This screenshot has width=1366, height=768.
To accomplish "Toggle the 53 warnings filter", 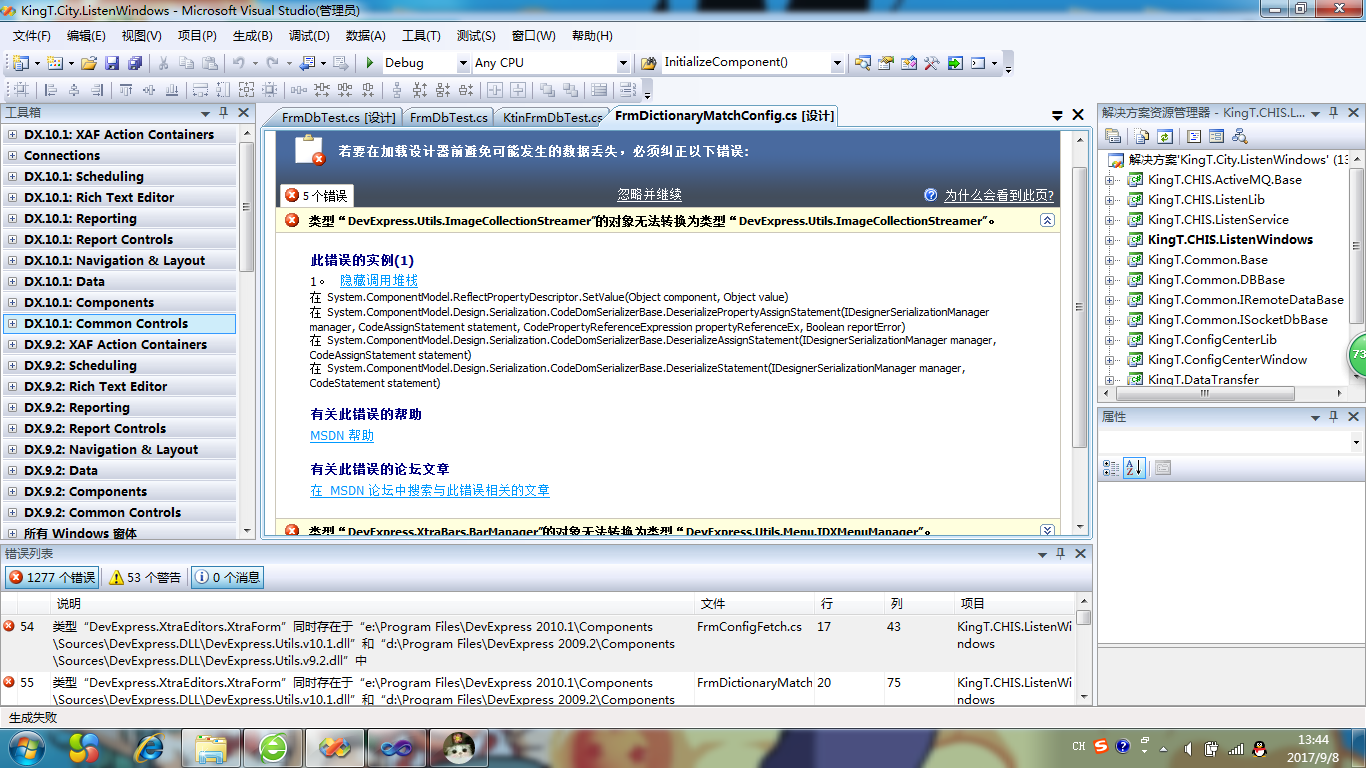I will tap(146, 577).
